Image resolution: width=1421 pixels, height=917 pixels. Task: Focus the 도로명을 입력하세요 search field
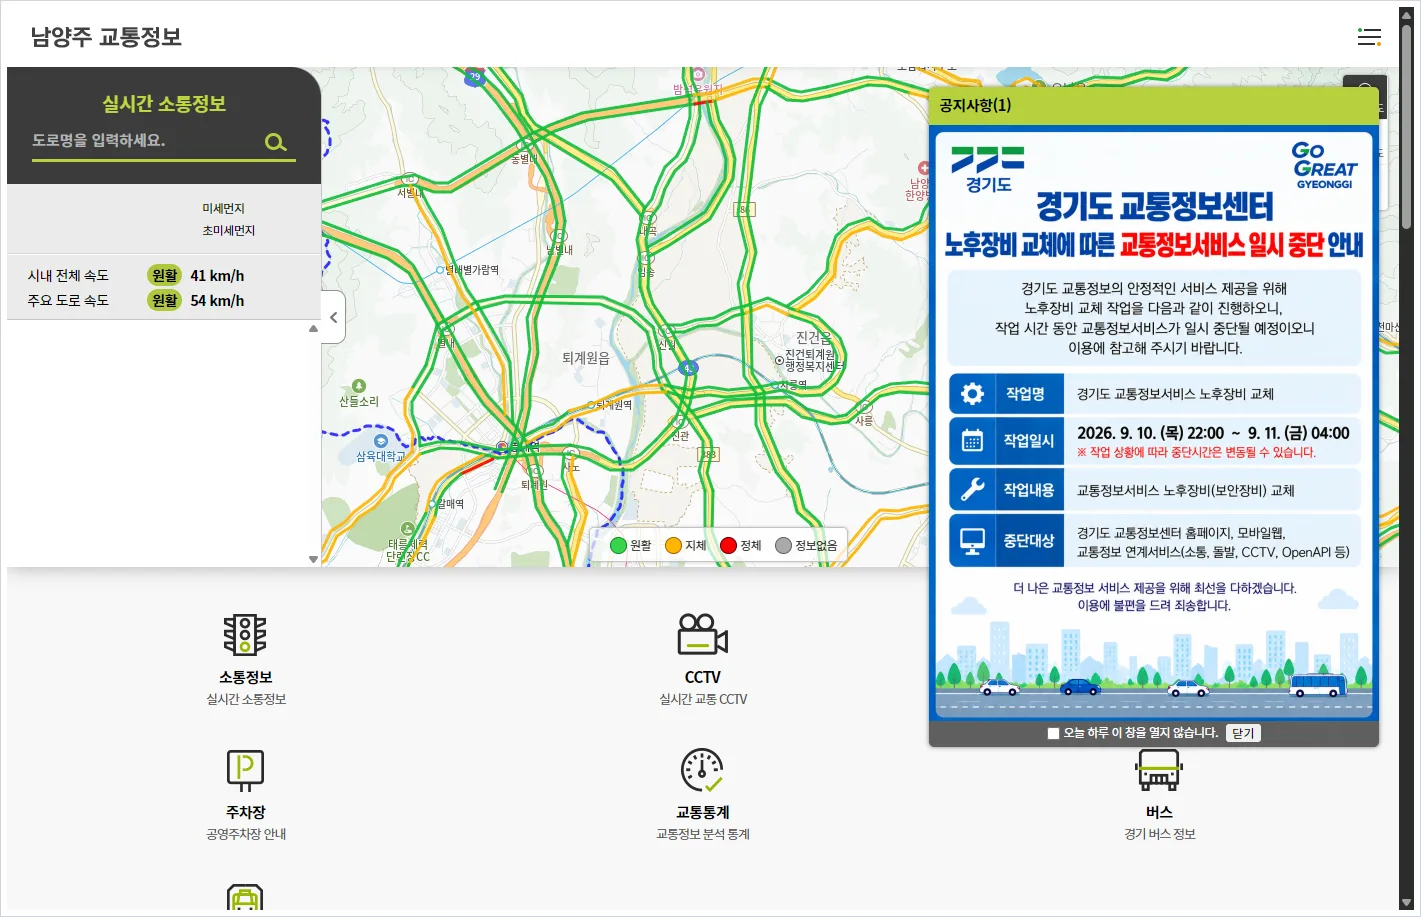tap(146, 141)
